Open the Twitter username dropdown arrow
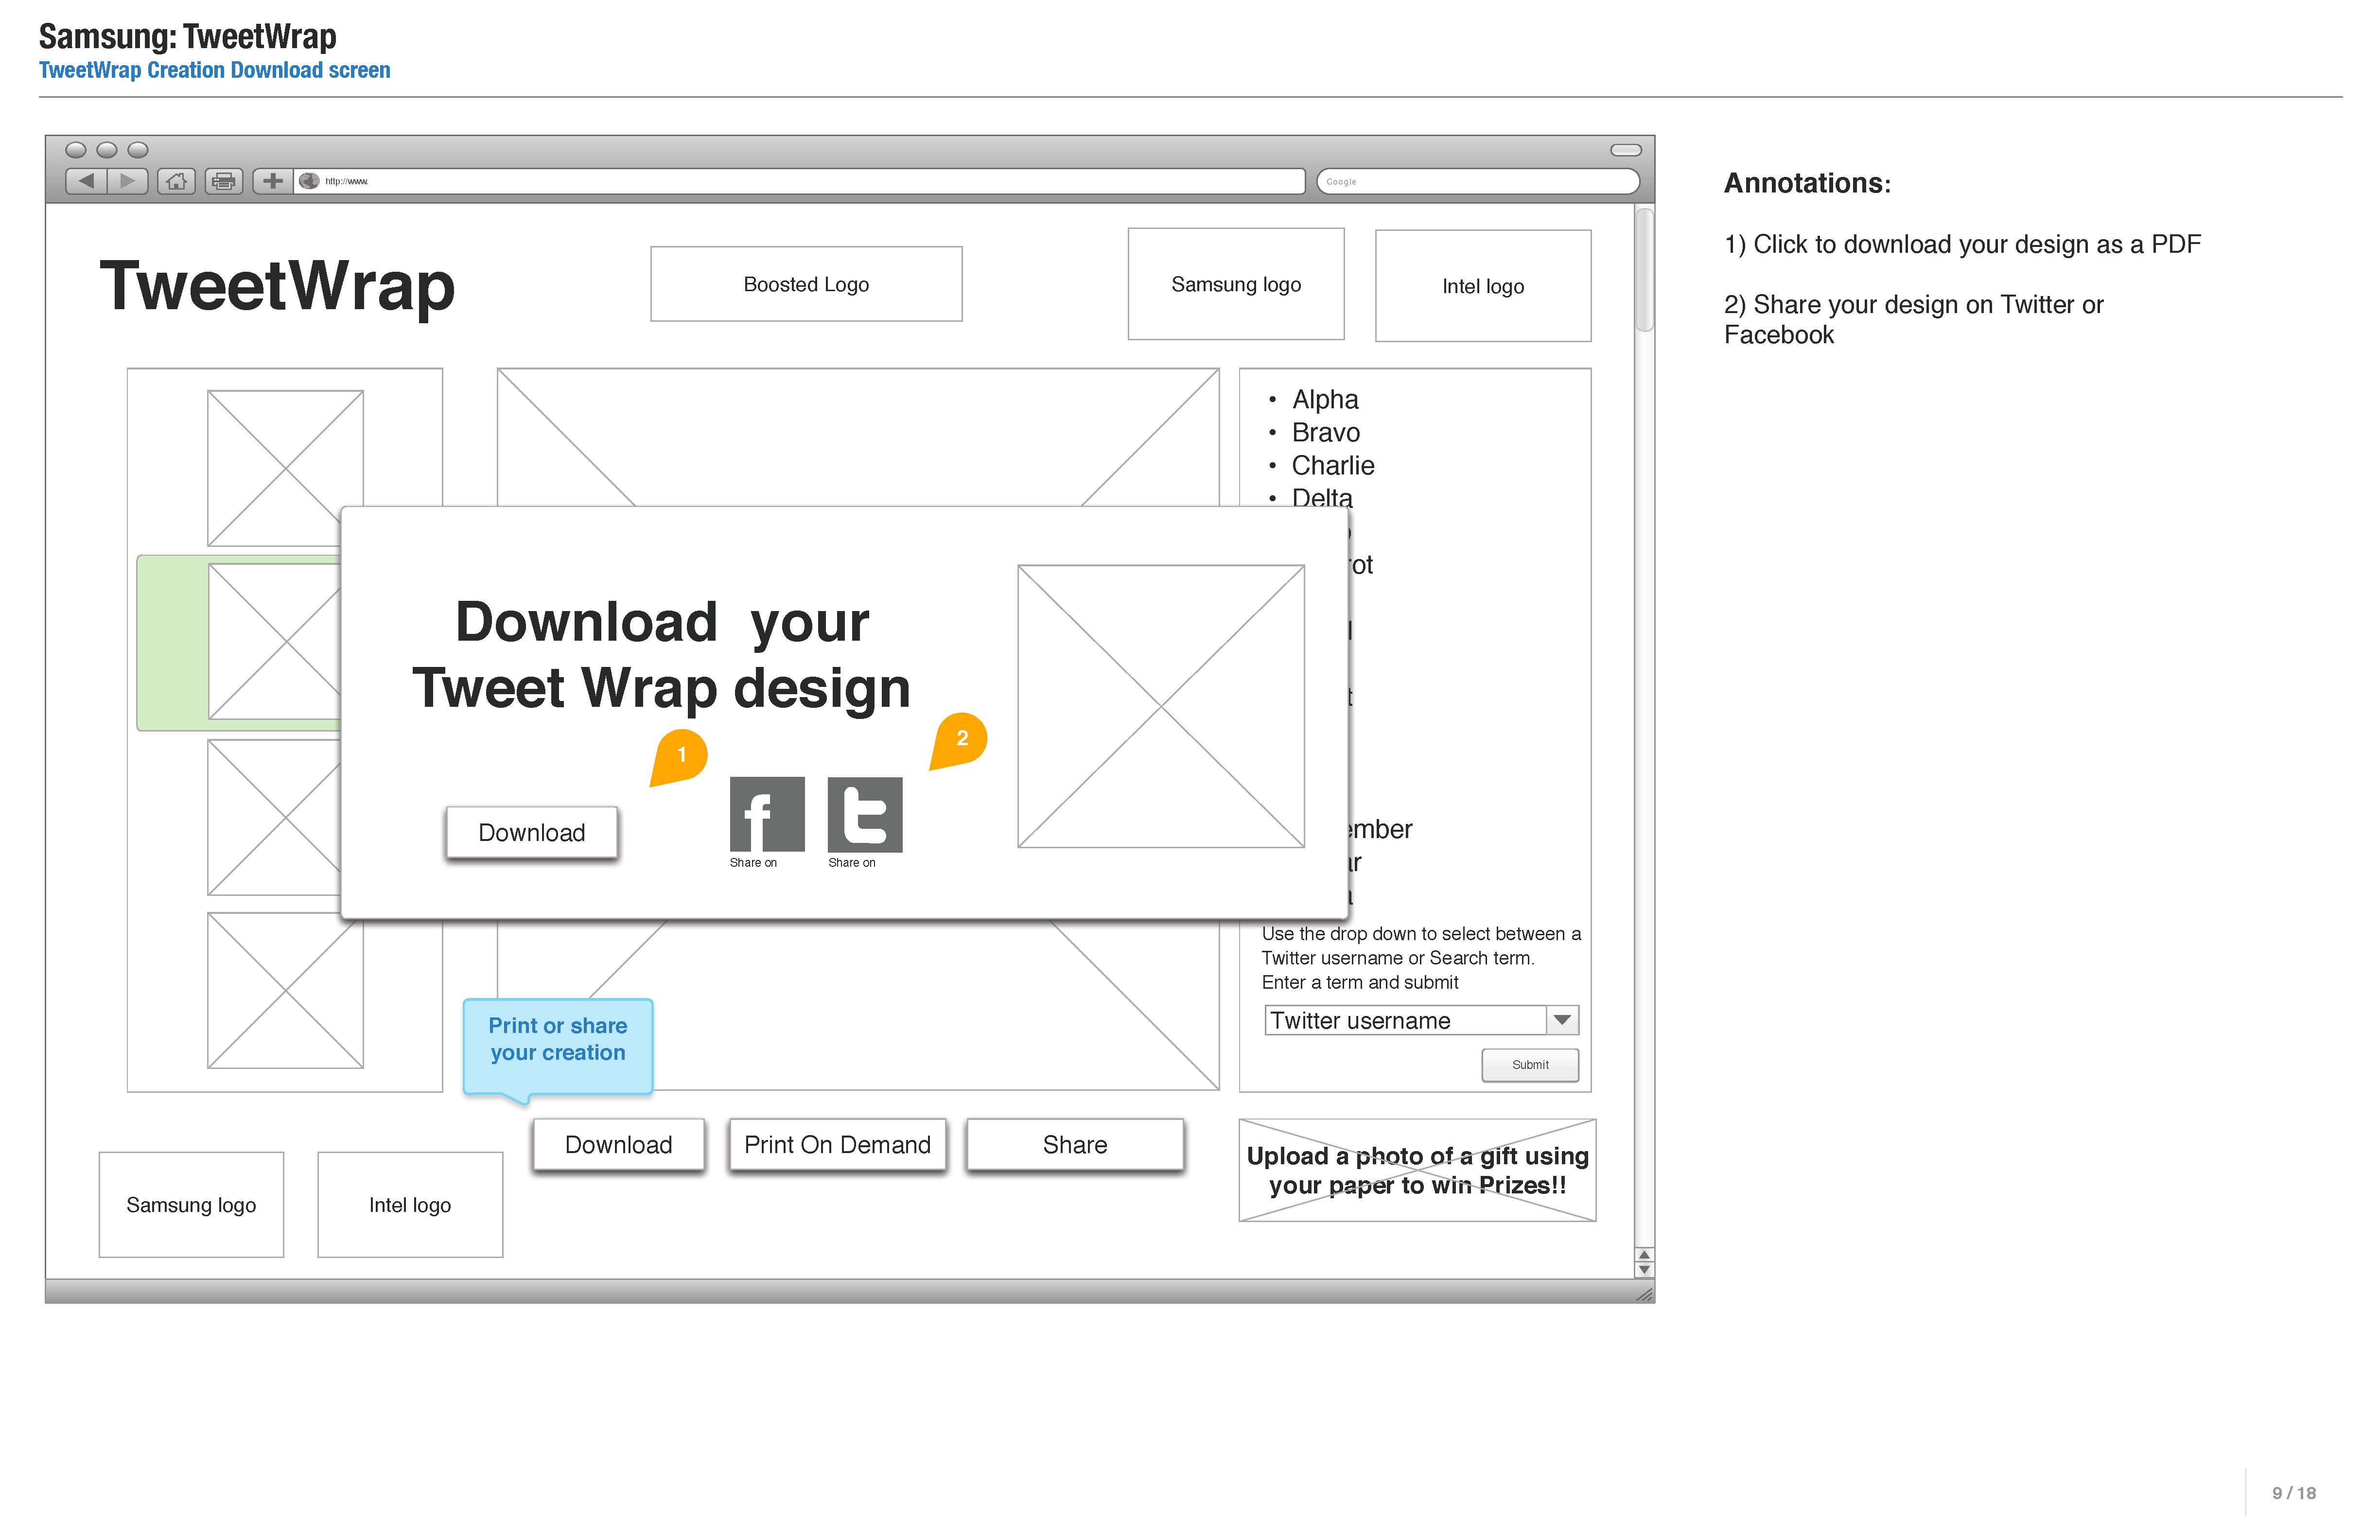This screenshot has height=1540, width=2380. click(x=1562, y=1020)
